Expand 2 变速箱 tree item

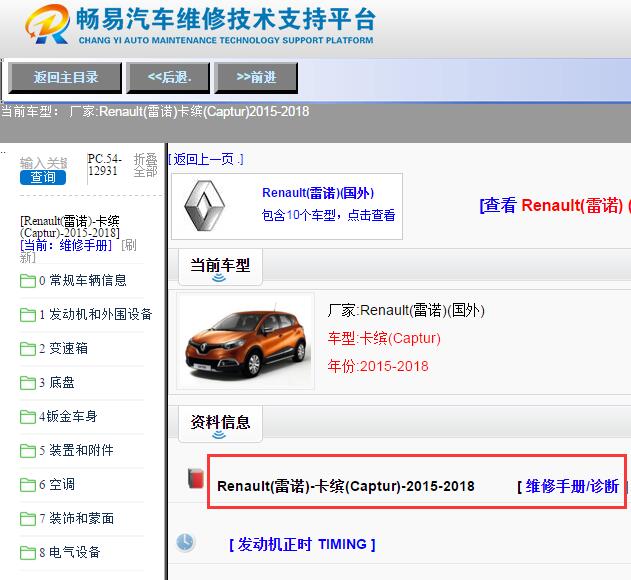[64, 349]
